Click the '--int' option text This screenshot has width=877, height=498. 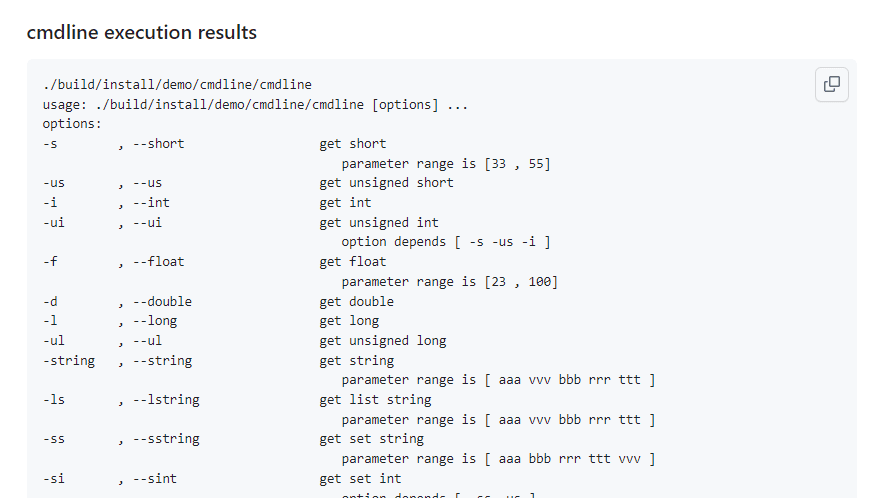151,203
